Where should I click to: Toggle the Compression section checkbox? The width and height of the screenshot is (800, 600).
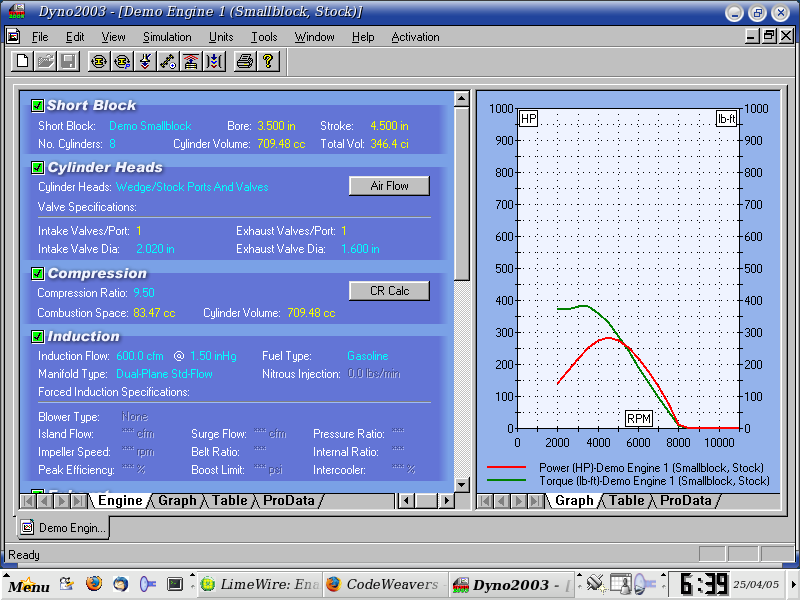pyautogui.click(x=37, y=273)
